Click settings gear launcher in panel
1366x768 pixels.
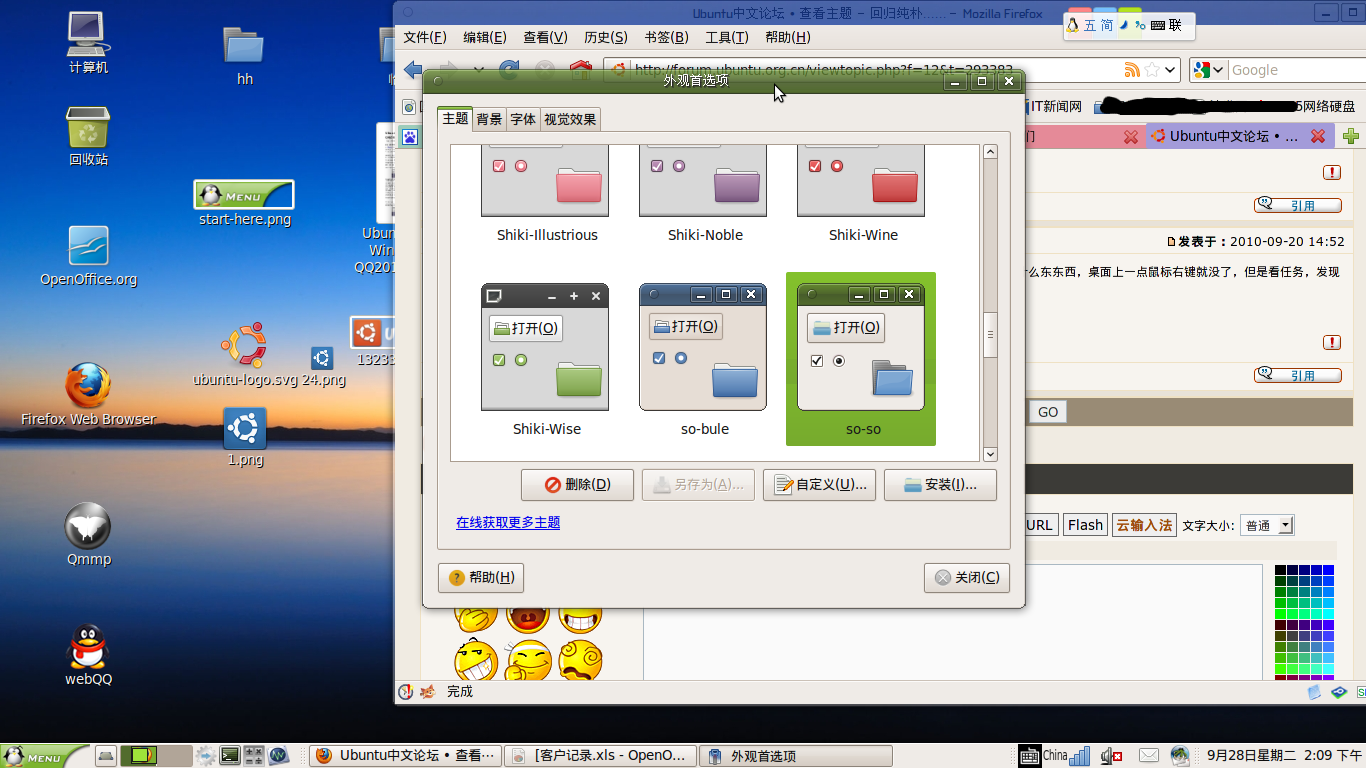point(205,756)
